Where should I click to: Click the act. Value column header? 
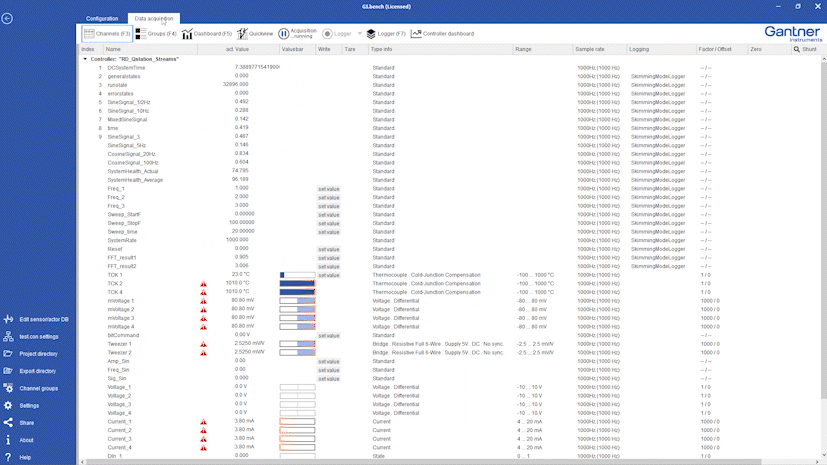click(238, 49)
